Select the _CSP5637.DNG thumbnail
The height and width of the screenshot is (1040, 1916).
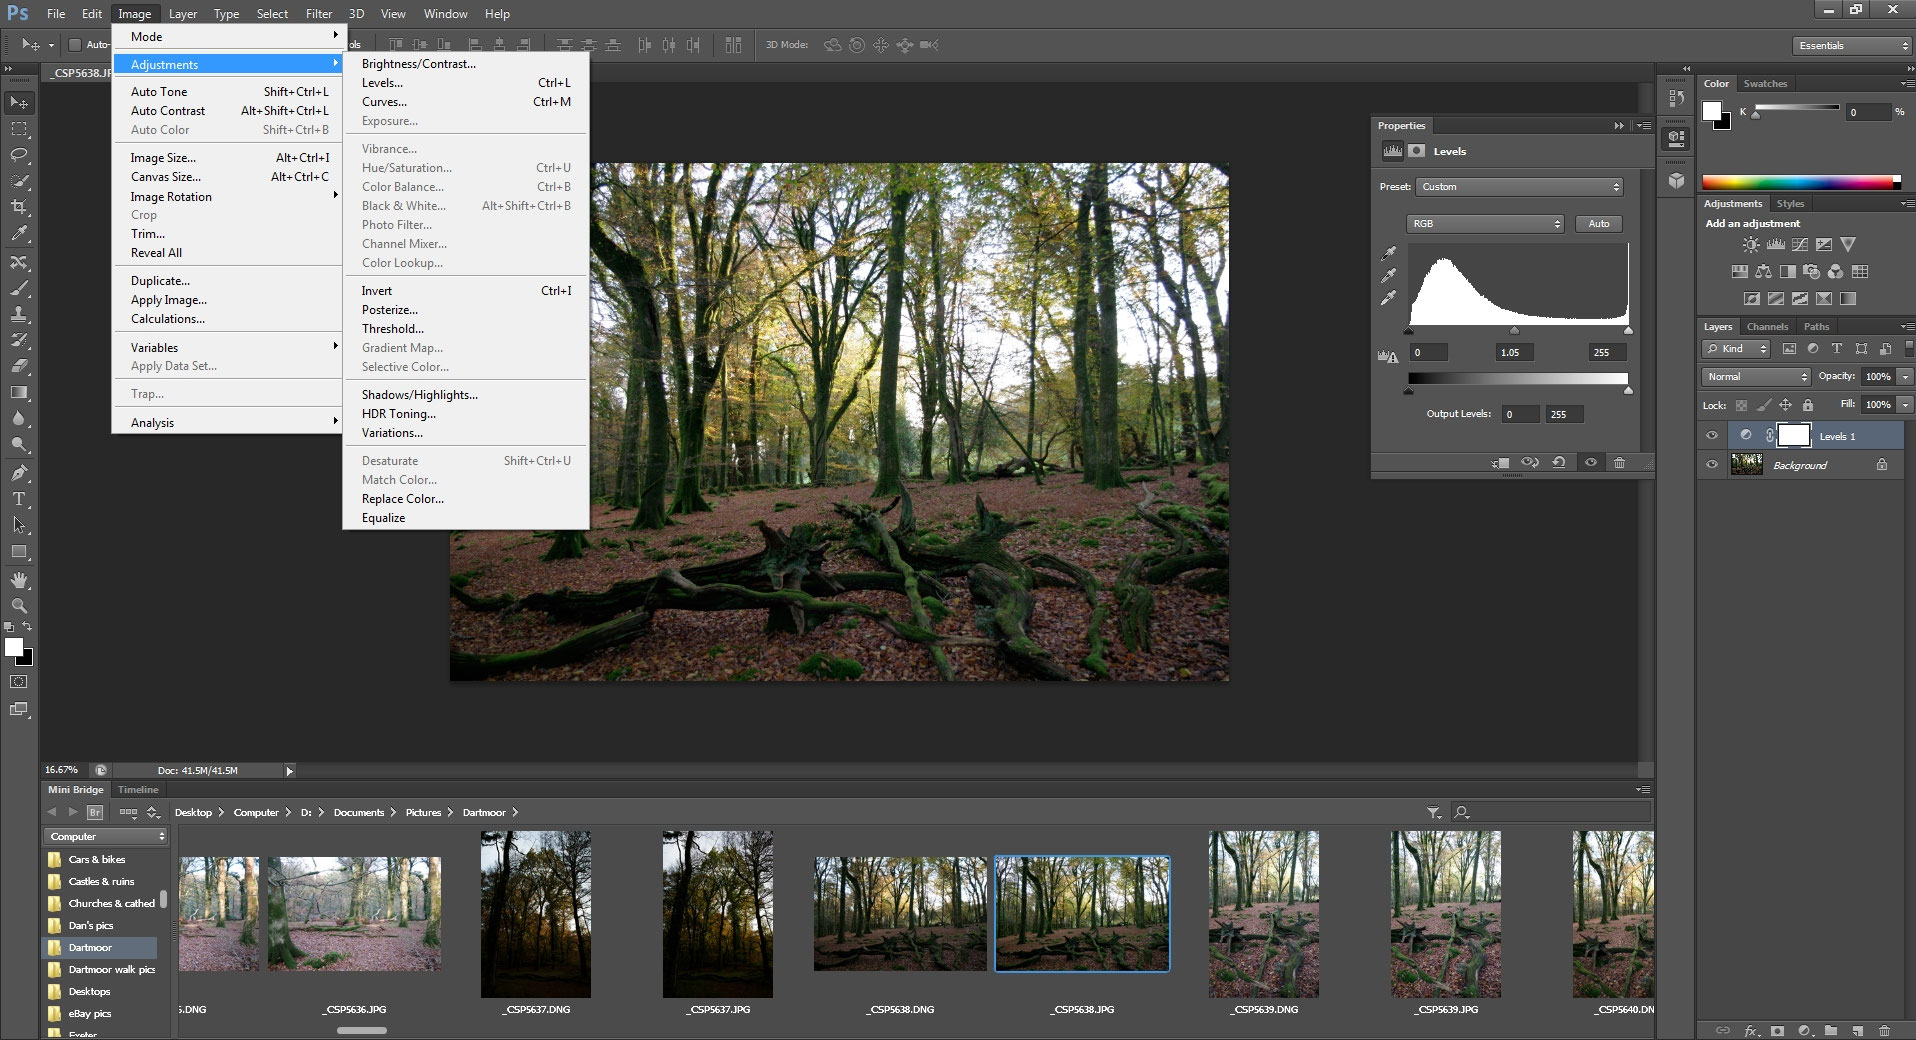coord(536,914)
